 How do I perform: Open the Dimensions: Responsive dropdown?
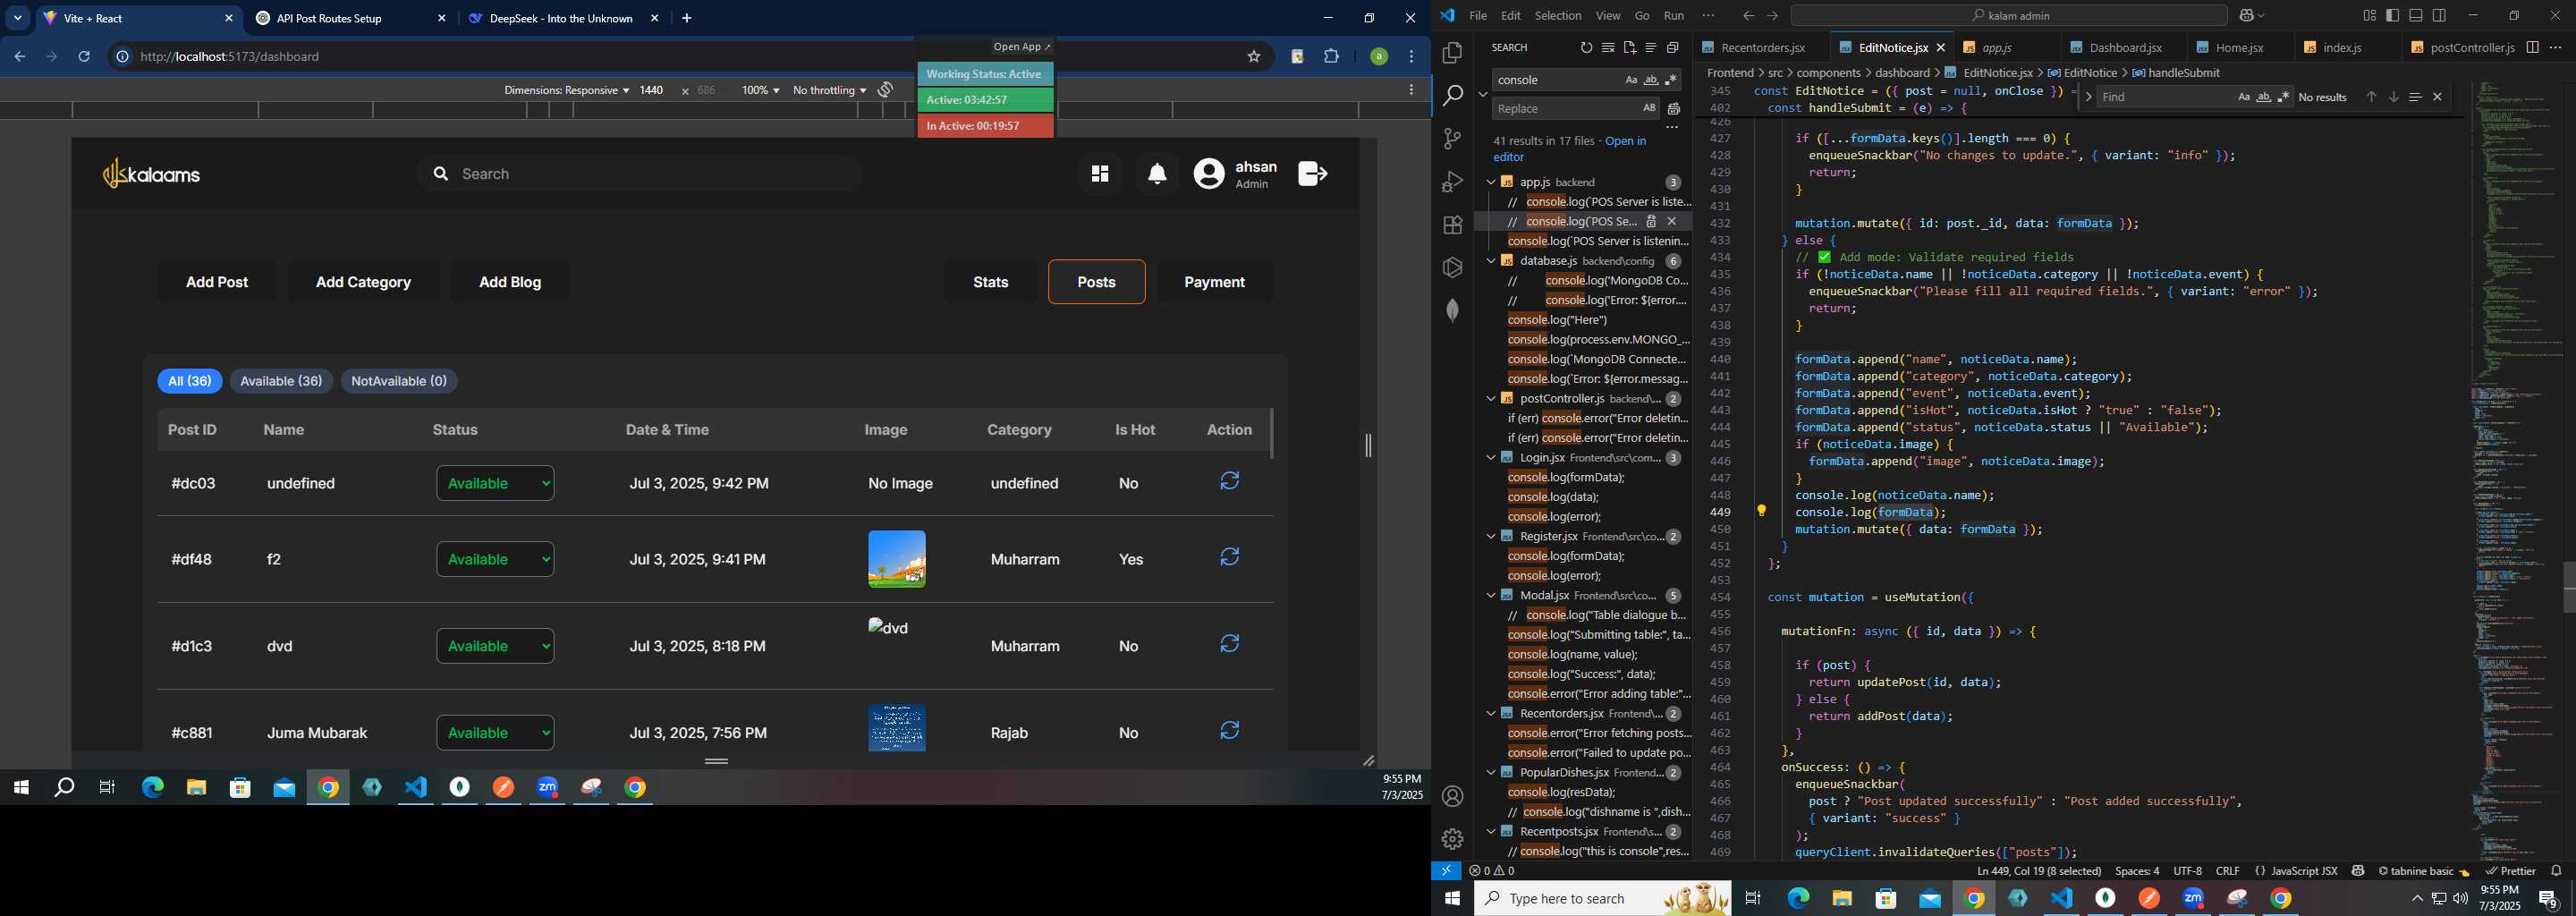tap(566, 90)
